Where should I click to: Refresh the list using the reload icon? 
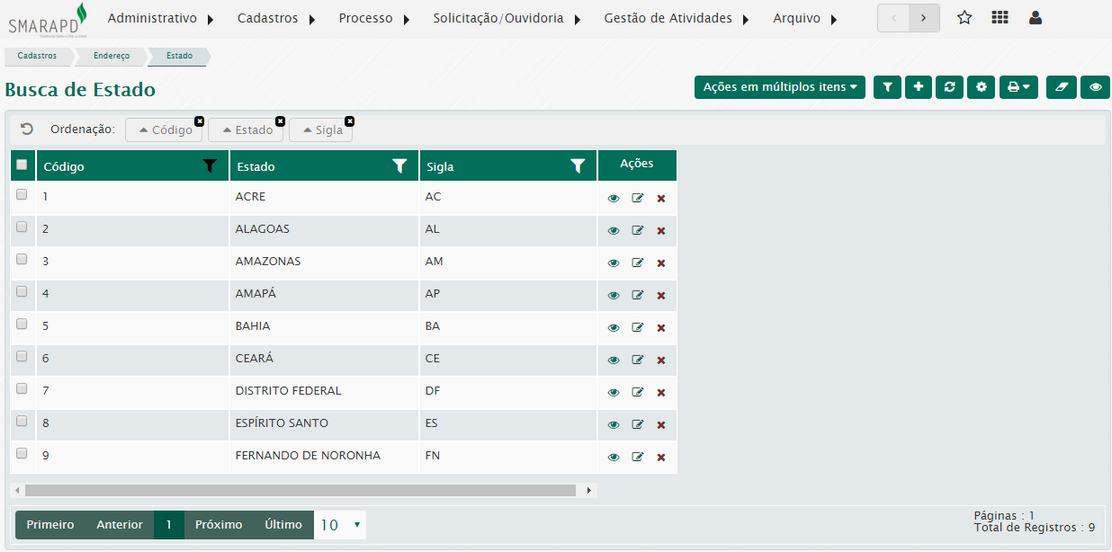949,87
